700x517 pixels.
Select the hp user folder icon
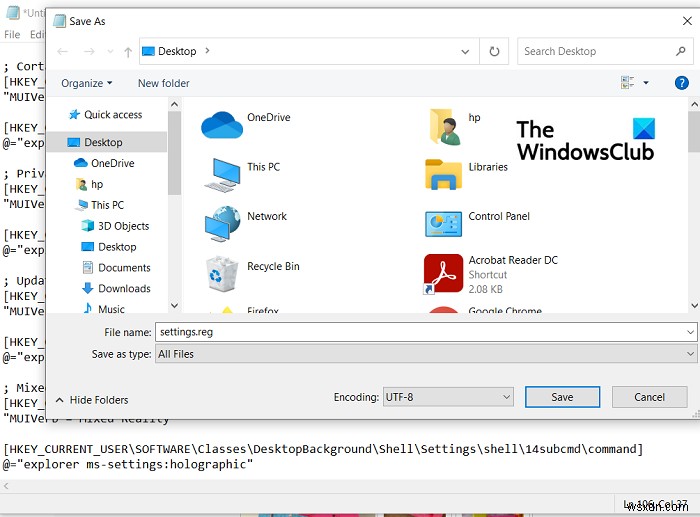[444, 127]
